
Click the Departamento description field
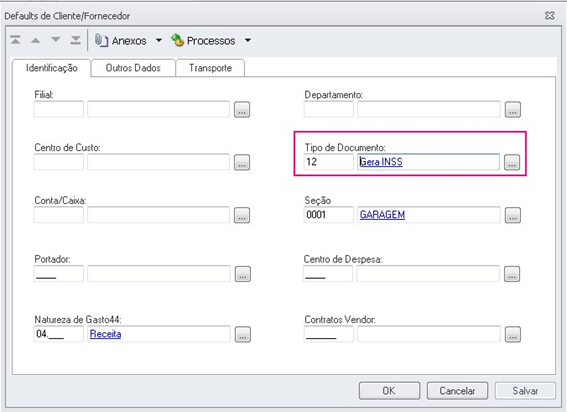pos(429,109)
